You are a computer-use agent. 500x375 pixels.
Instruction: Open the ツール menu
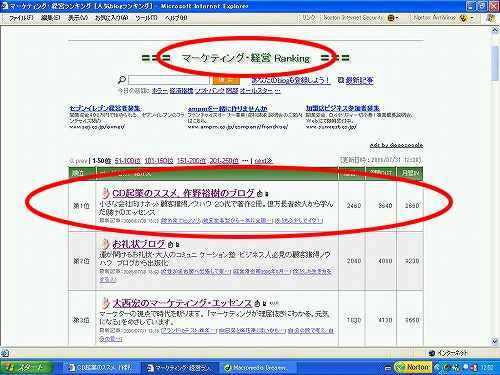pos(146,18)
